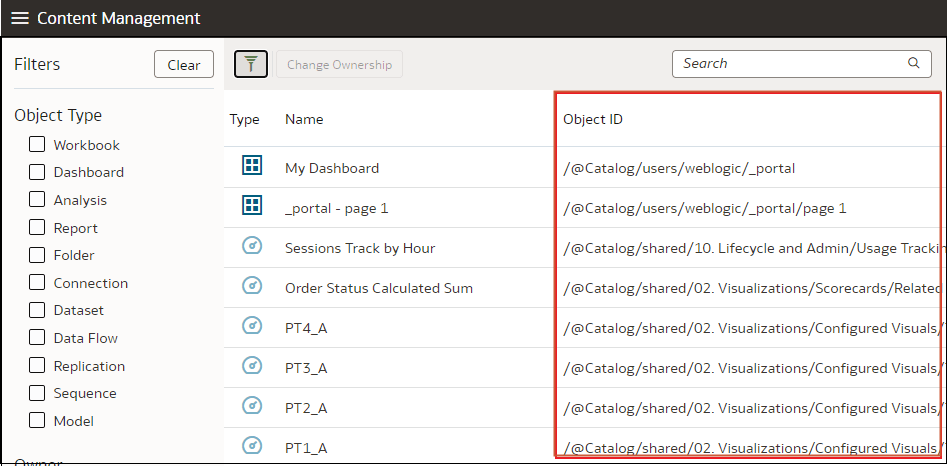Select the PT3_A name cell

click(x=306, y=368)
